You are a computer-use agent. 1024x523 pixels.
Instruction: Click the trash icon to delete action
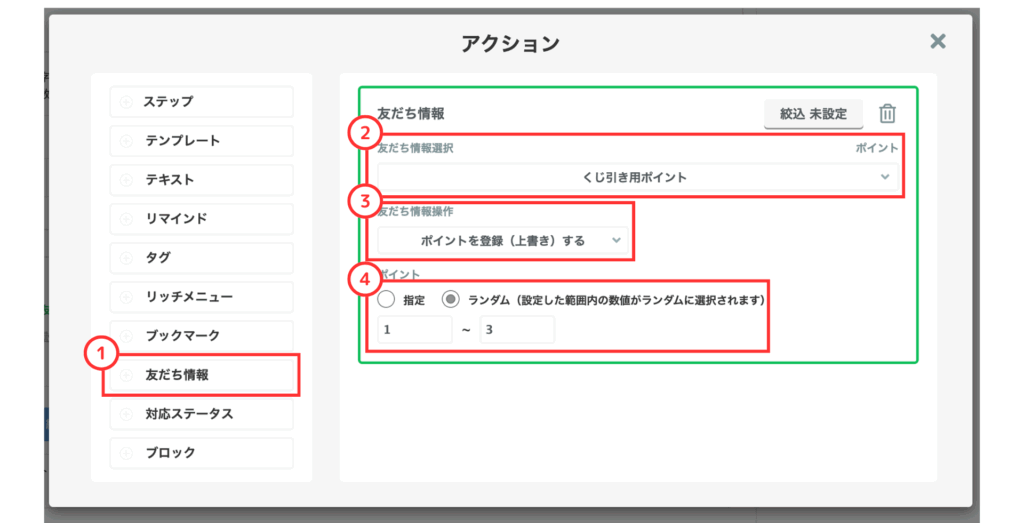887,114
